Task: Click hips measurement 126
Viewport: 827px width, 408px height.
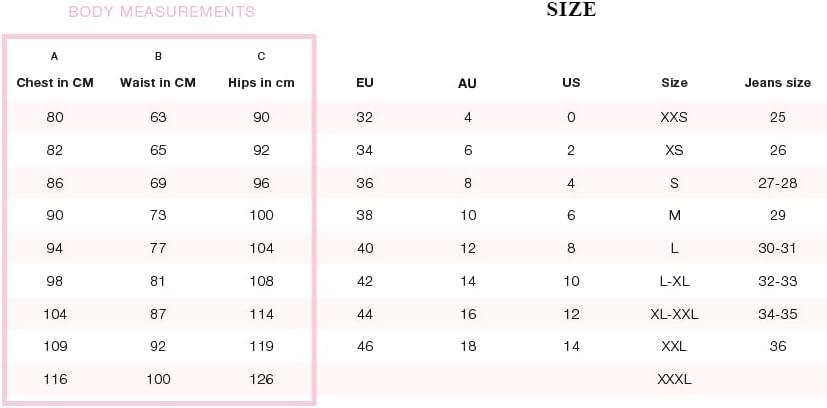Action: click(261, 379)
